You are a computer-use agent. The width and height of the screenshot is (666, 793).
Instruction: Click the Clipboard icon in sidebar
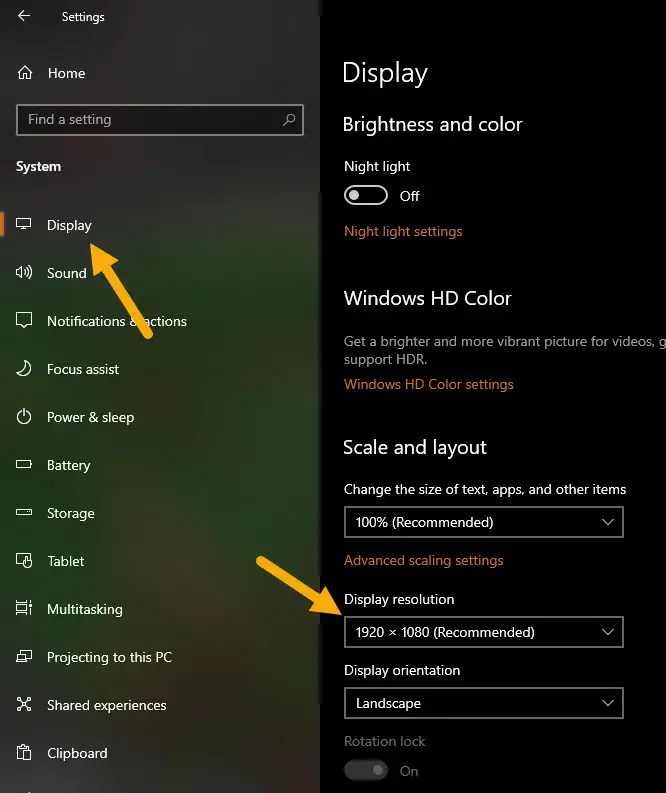coord(24,753)
